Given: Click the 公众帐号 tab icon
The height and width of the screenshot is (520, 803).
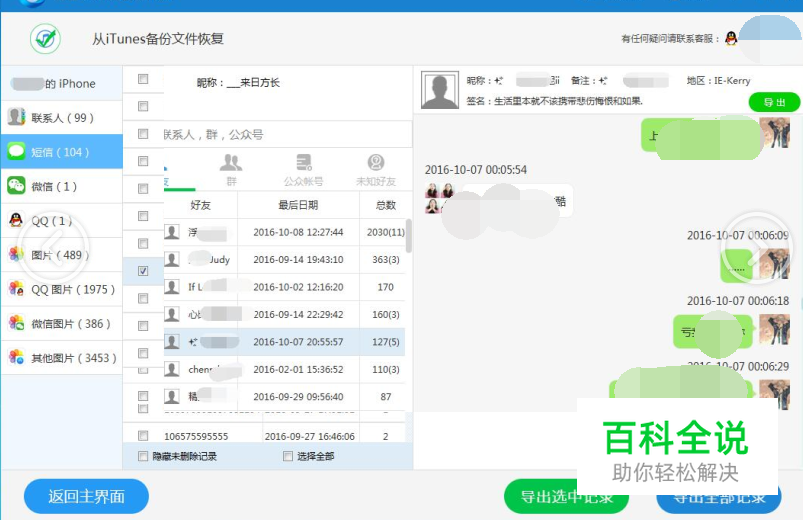Looking at the screenshot, I should (304, 162).
